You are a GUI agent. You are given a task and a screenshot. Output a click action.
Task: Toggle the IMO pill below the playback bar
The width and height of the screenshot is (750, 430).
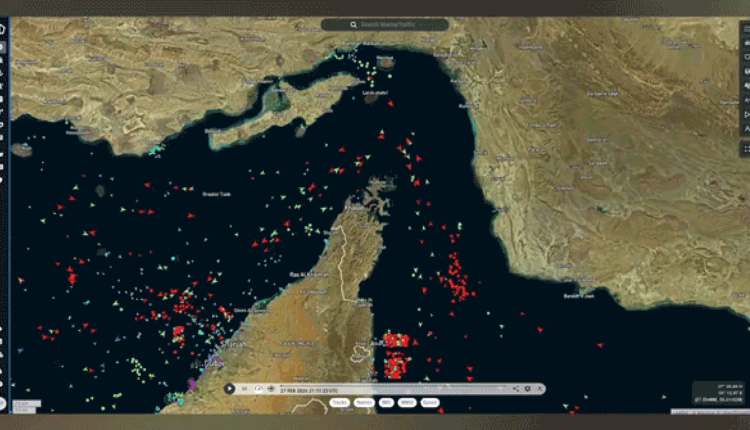(386, 403)
